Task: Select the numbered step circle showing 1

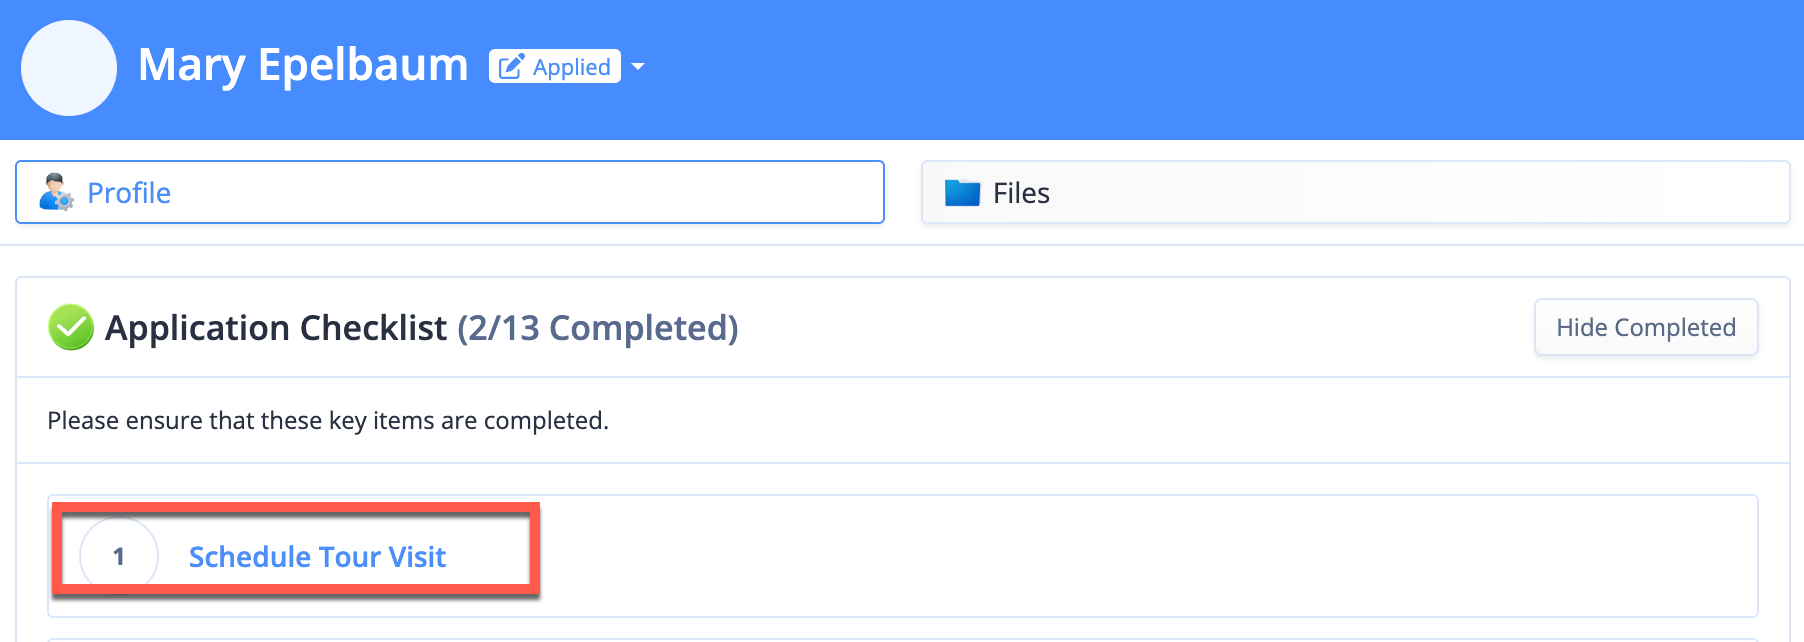Action: coord(119,556)
